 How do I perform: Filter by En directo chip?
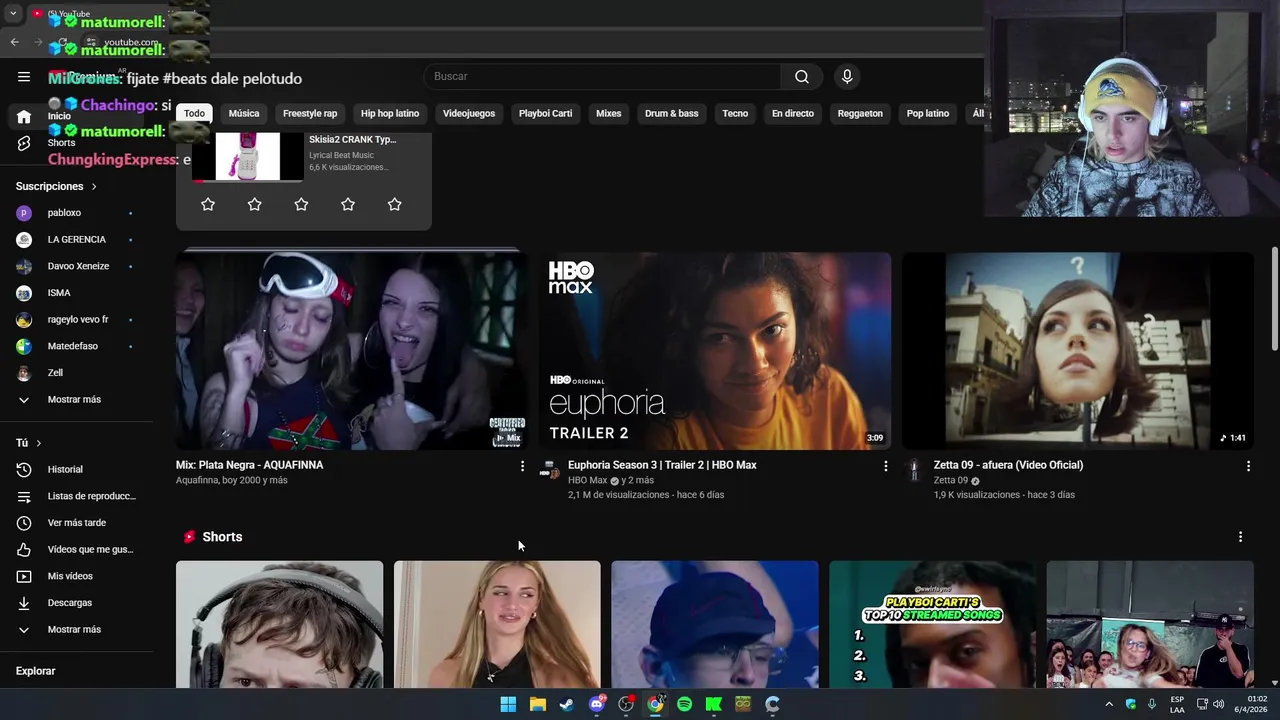793,113
